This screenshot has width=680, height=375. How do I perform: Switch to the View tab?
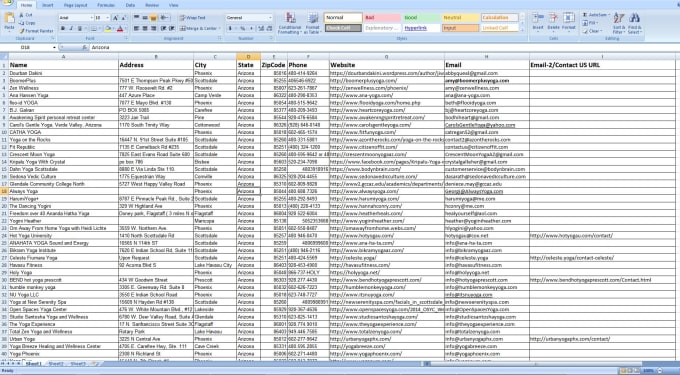click(x=173, y=5)
